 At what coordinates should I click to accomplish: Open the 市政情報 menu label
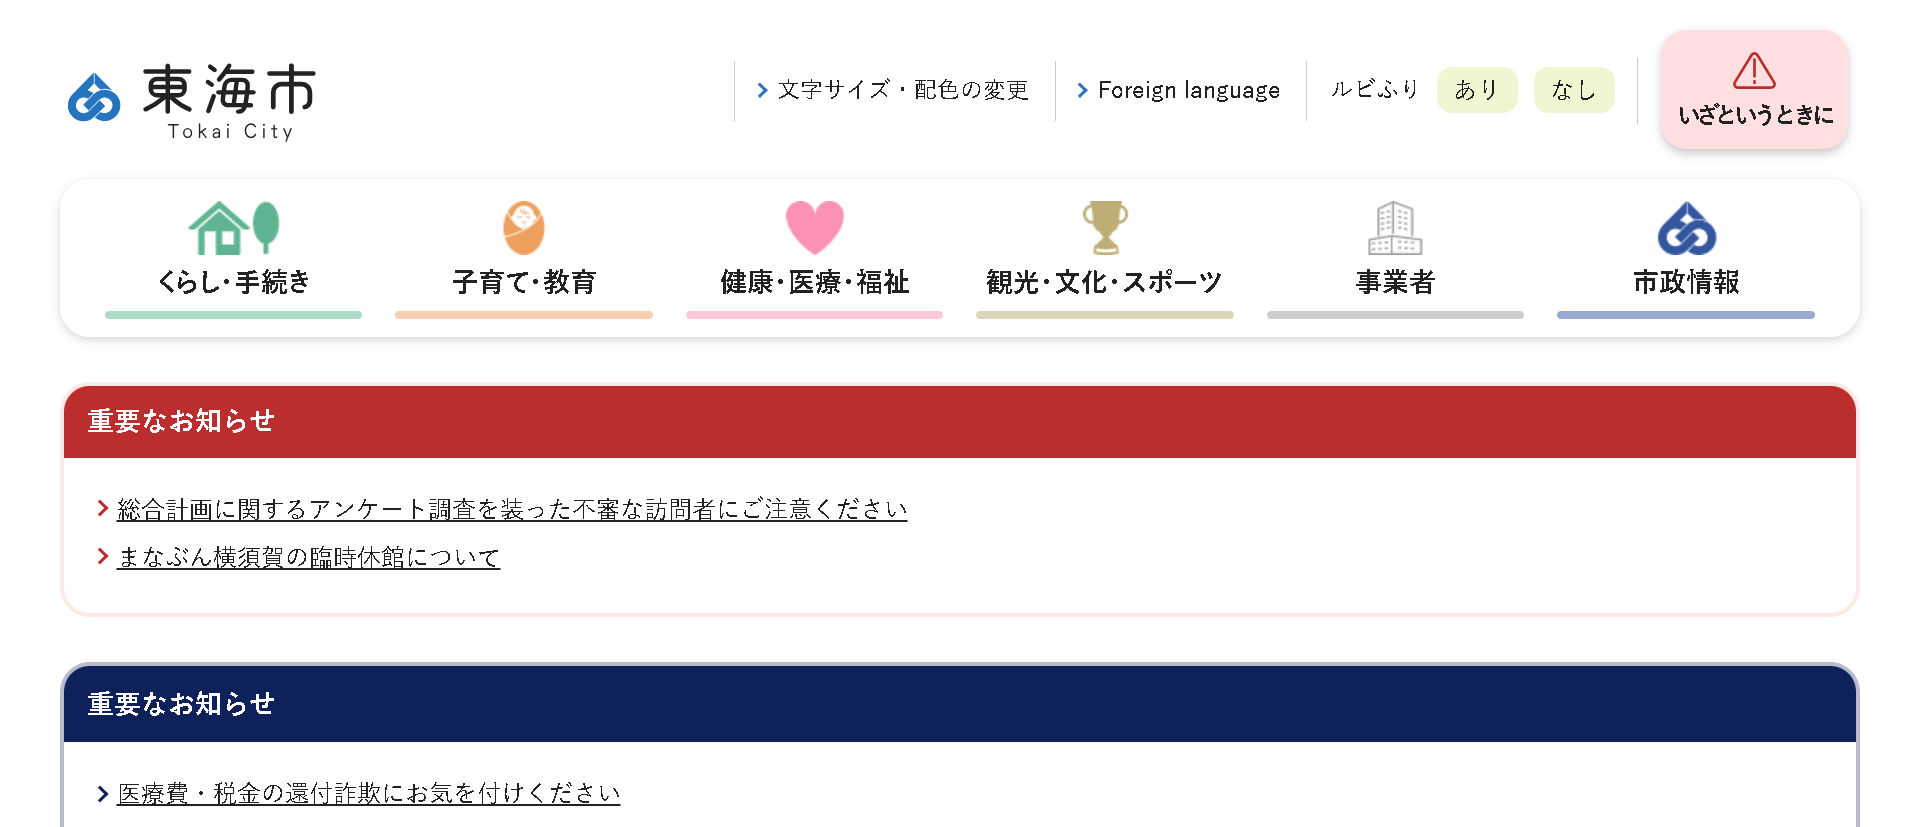coord(1686,282)
